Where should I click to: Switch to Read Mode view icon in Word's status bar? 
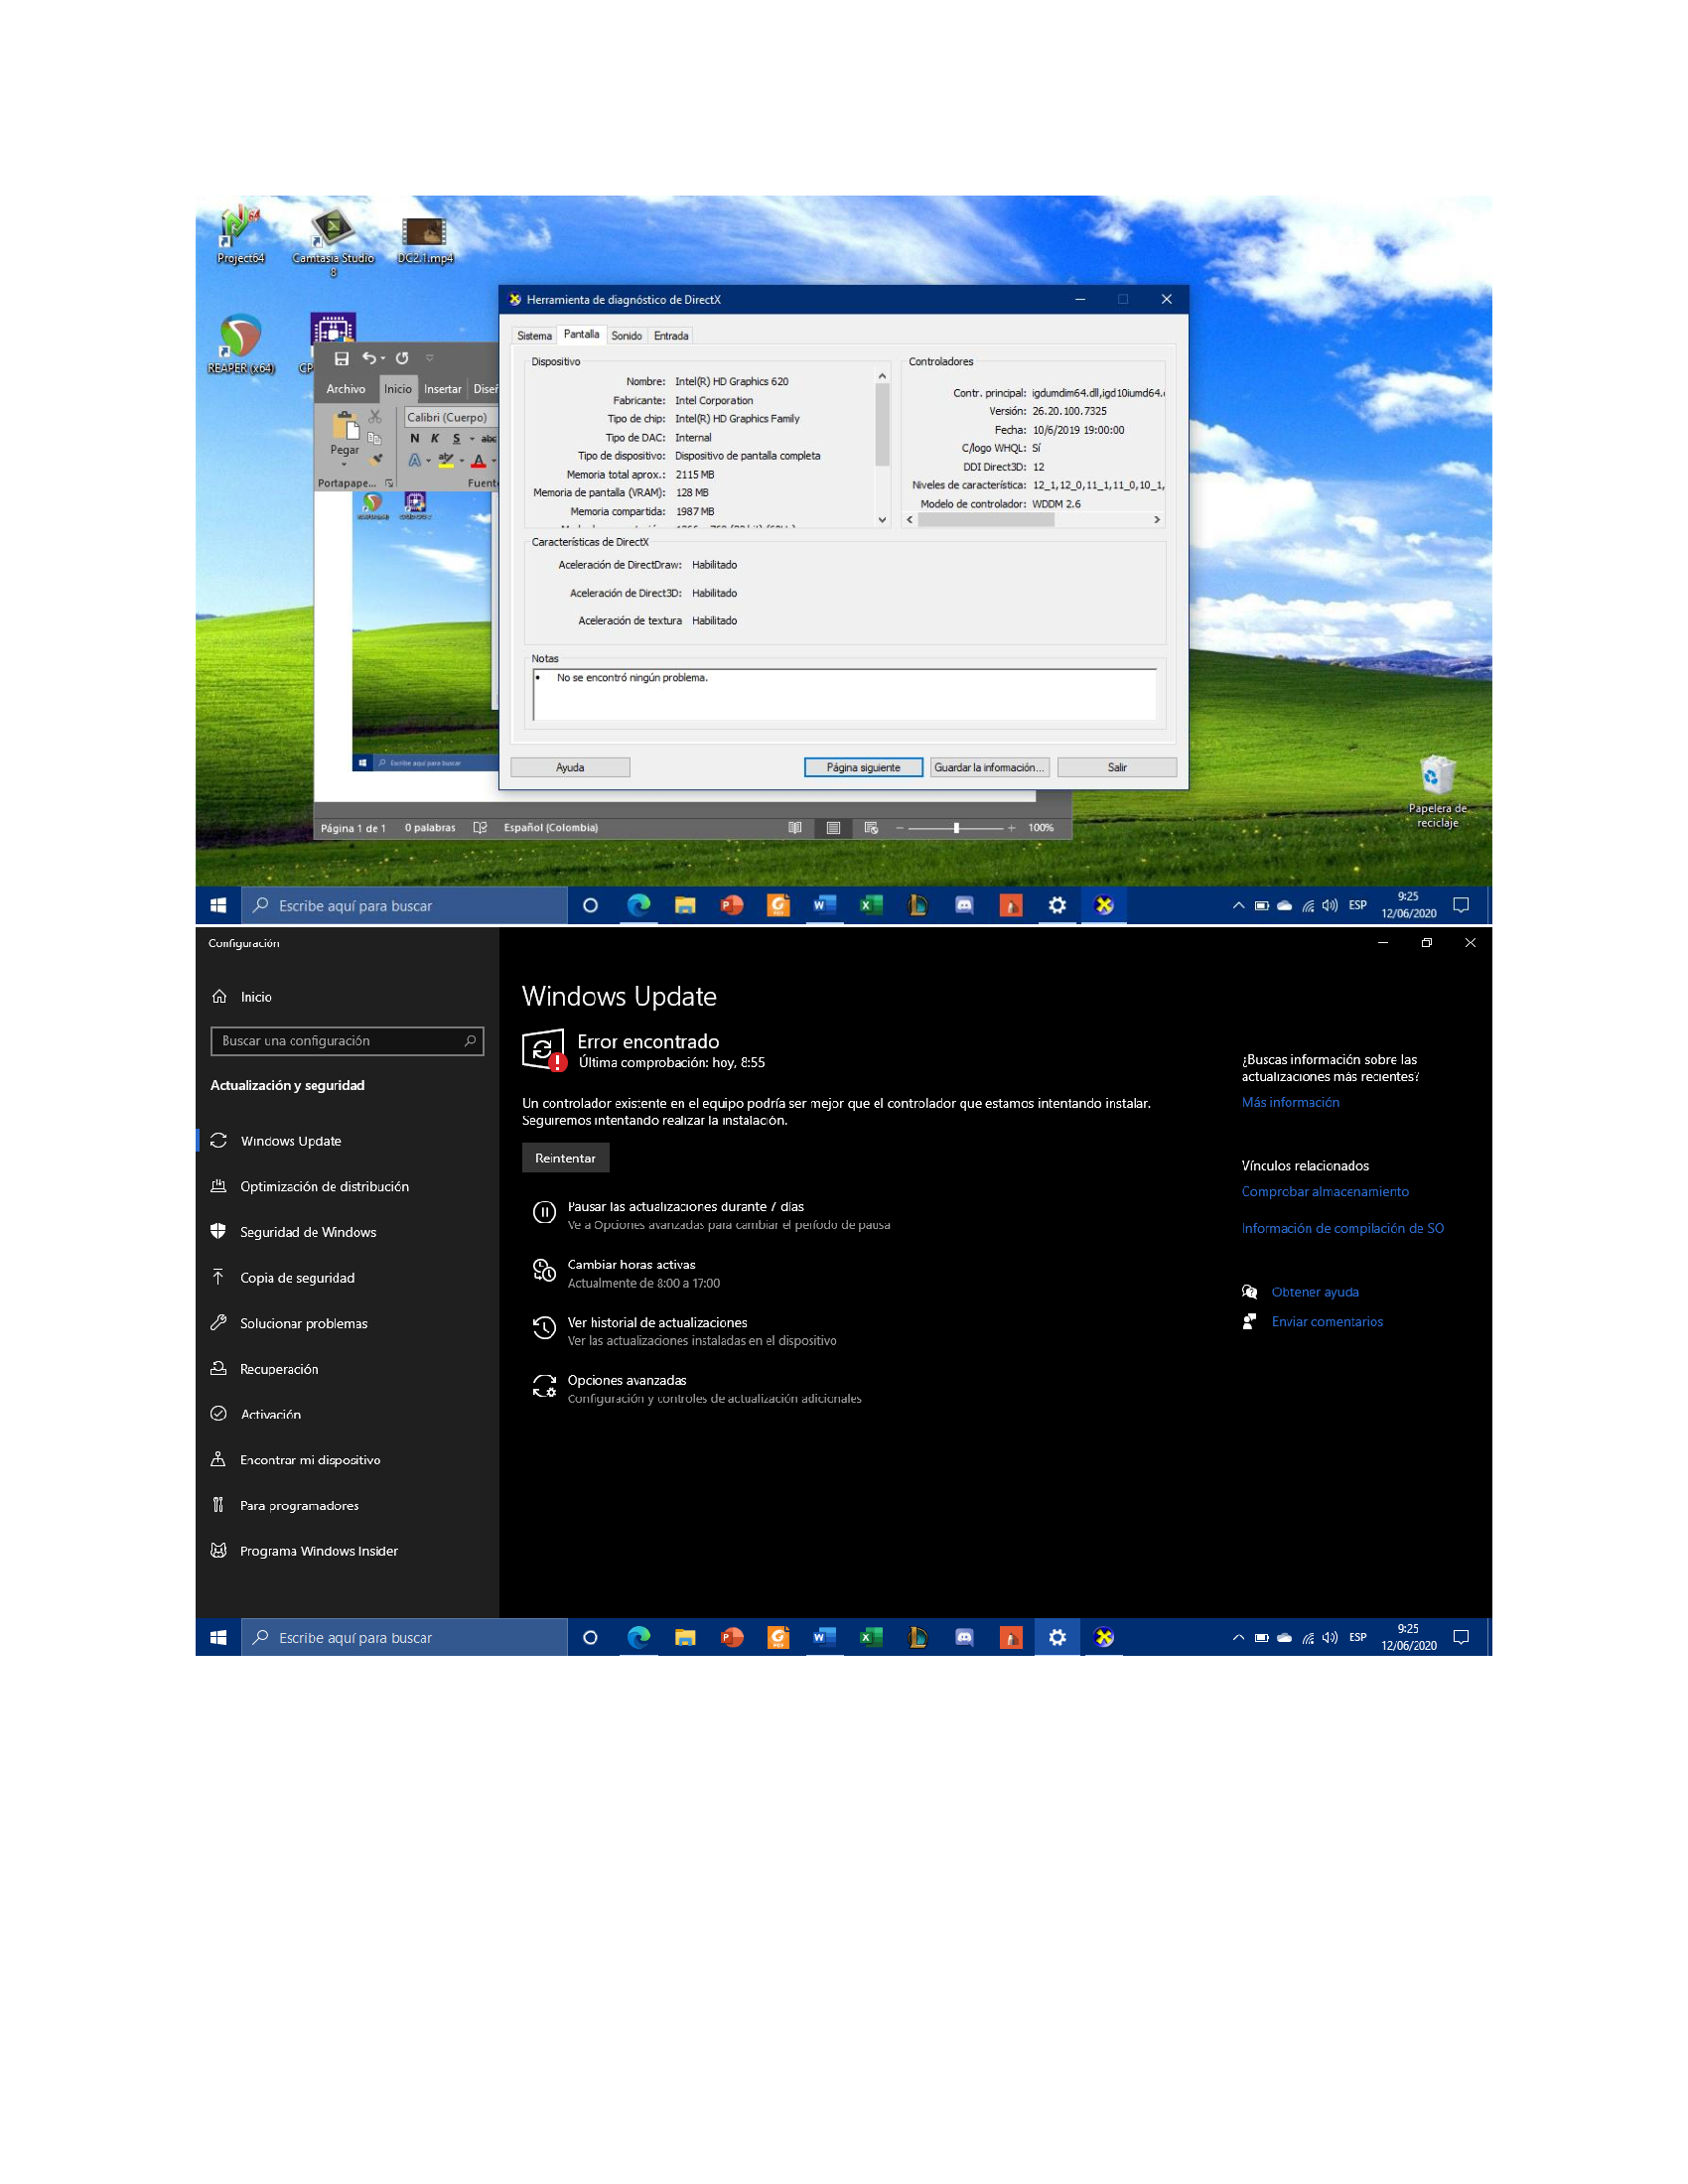pos(795,828)
